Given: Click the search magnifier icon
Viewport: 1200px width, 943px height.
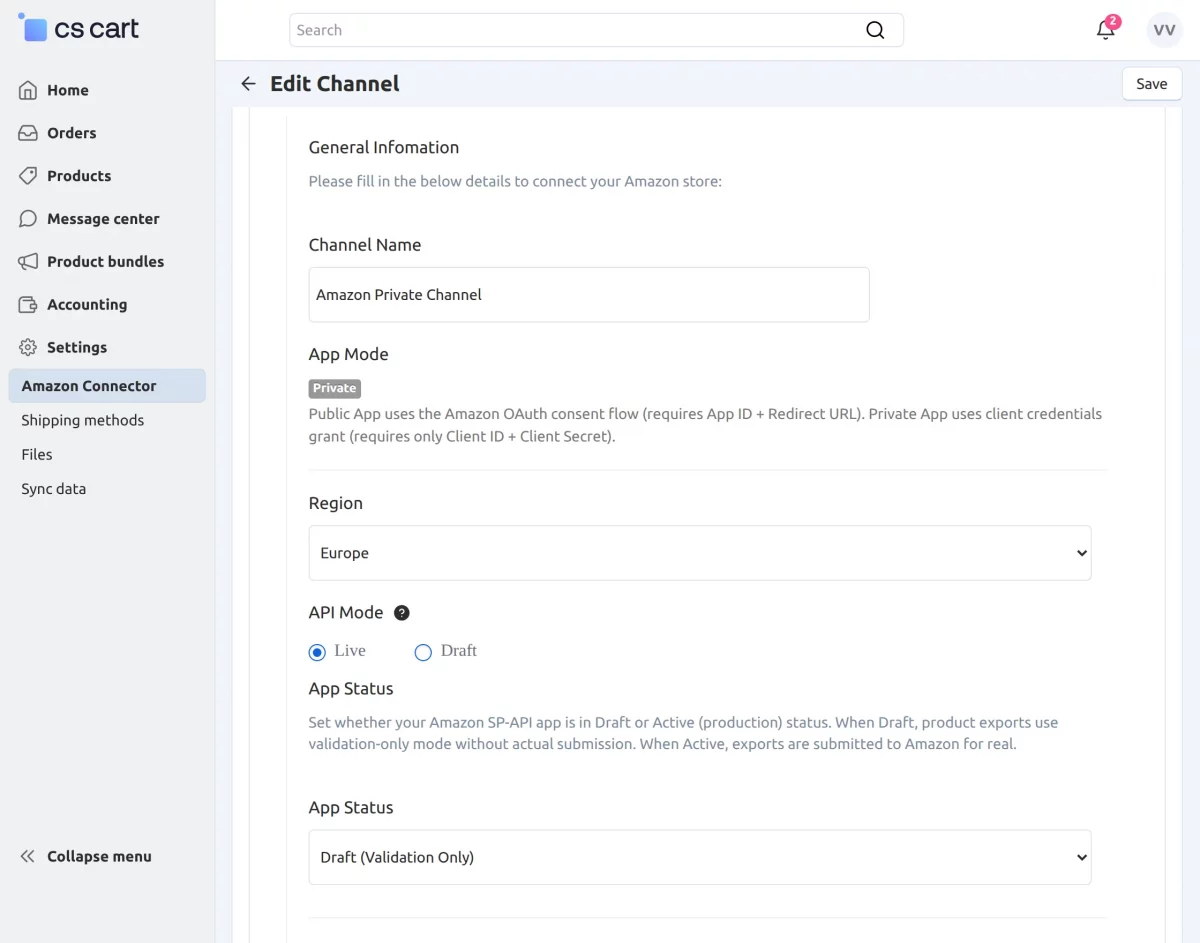Looking at the screenshot, I should pyautogui.click(x=875, y=30).
